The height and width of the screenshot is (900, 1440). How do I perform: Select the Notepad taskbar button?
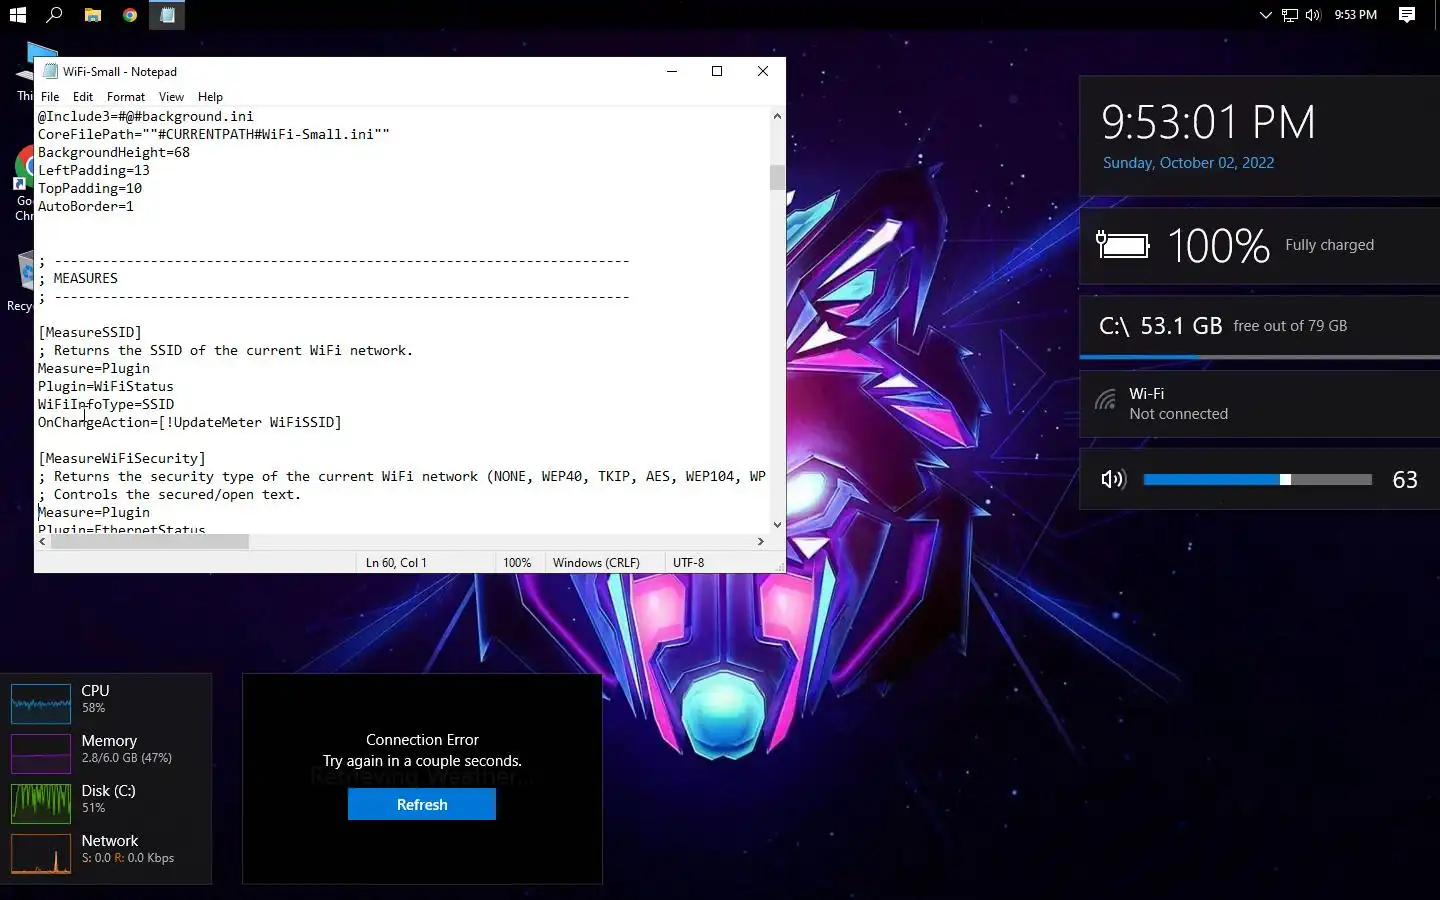coord(167,15)
